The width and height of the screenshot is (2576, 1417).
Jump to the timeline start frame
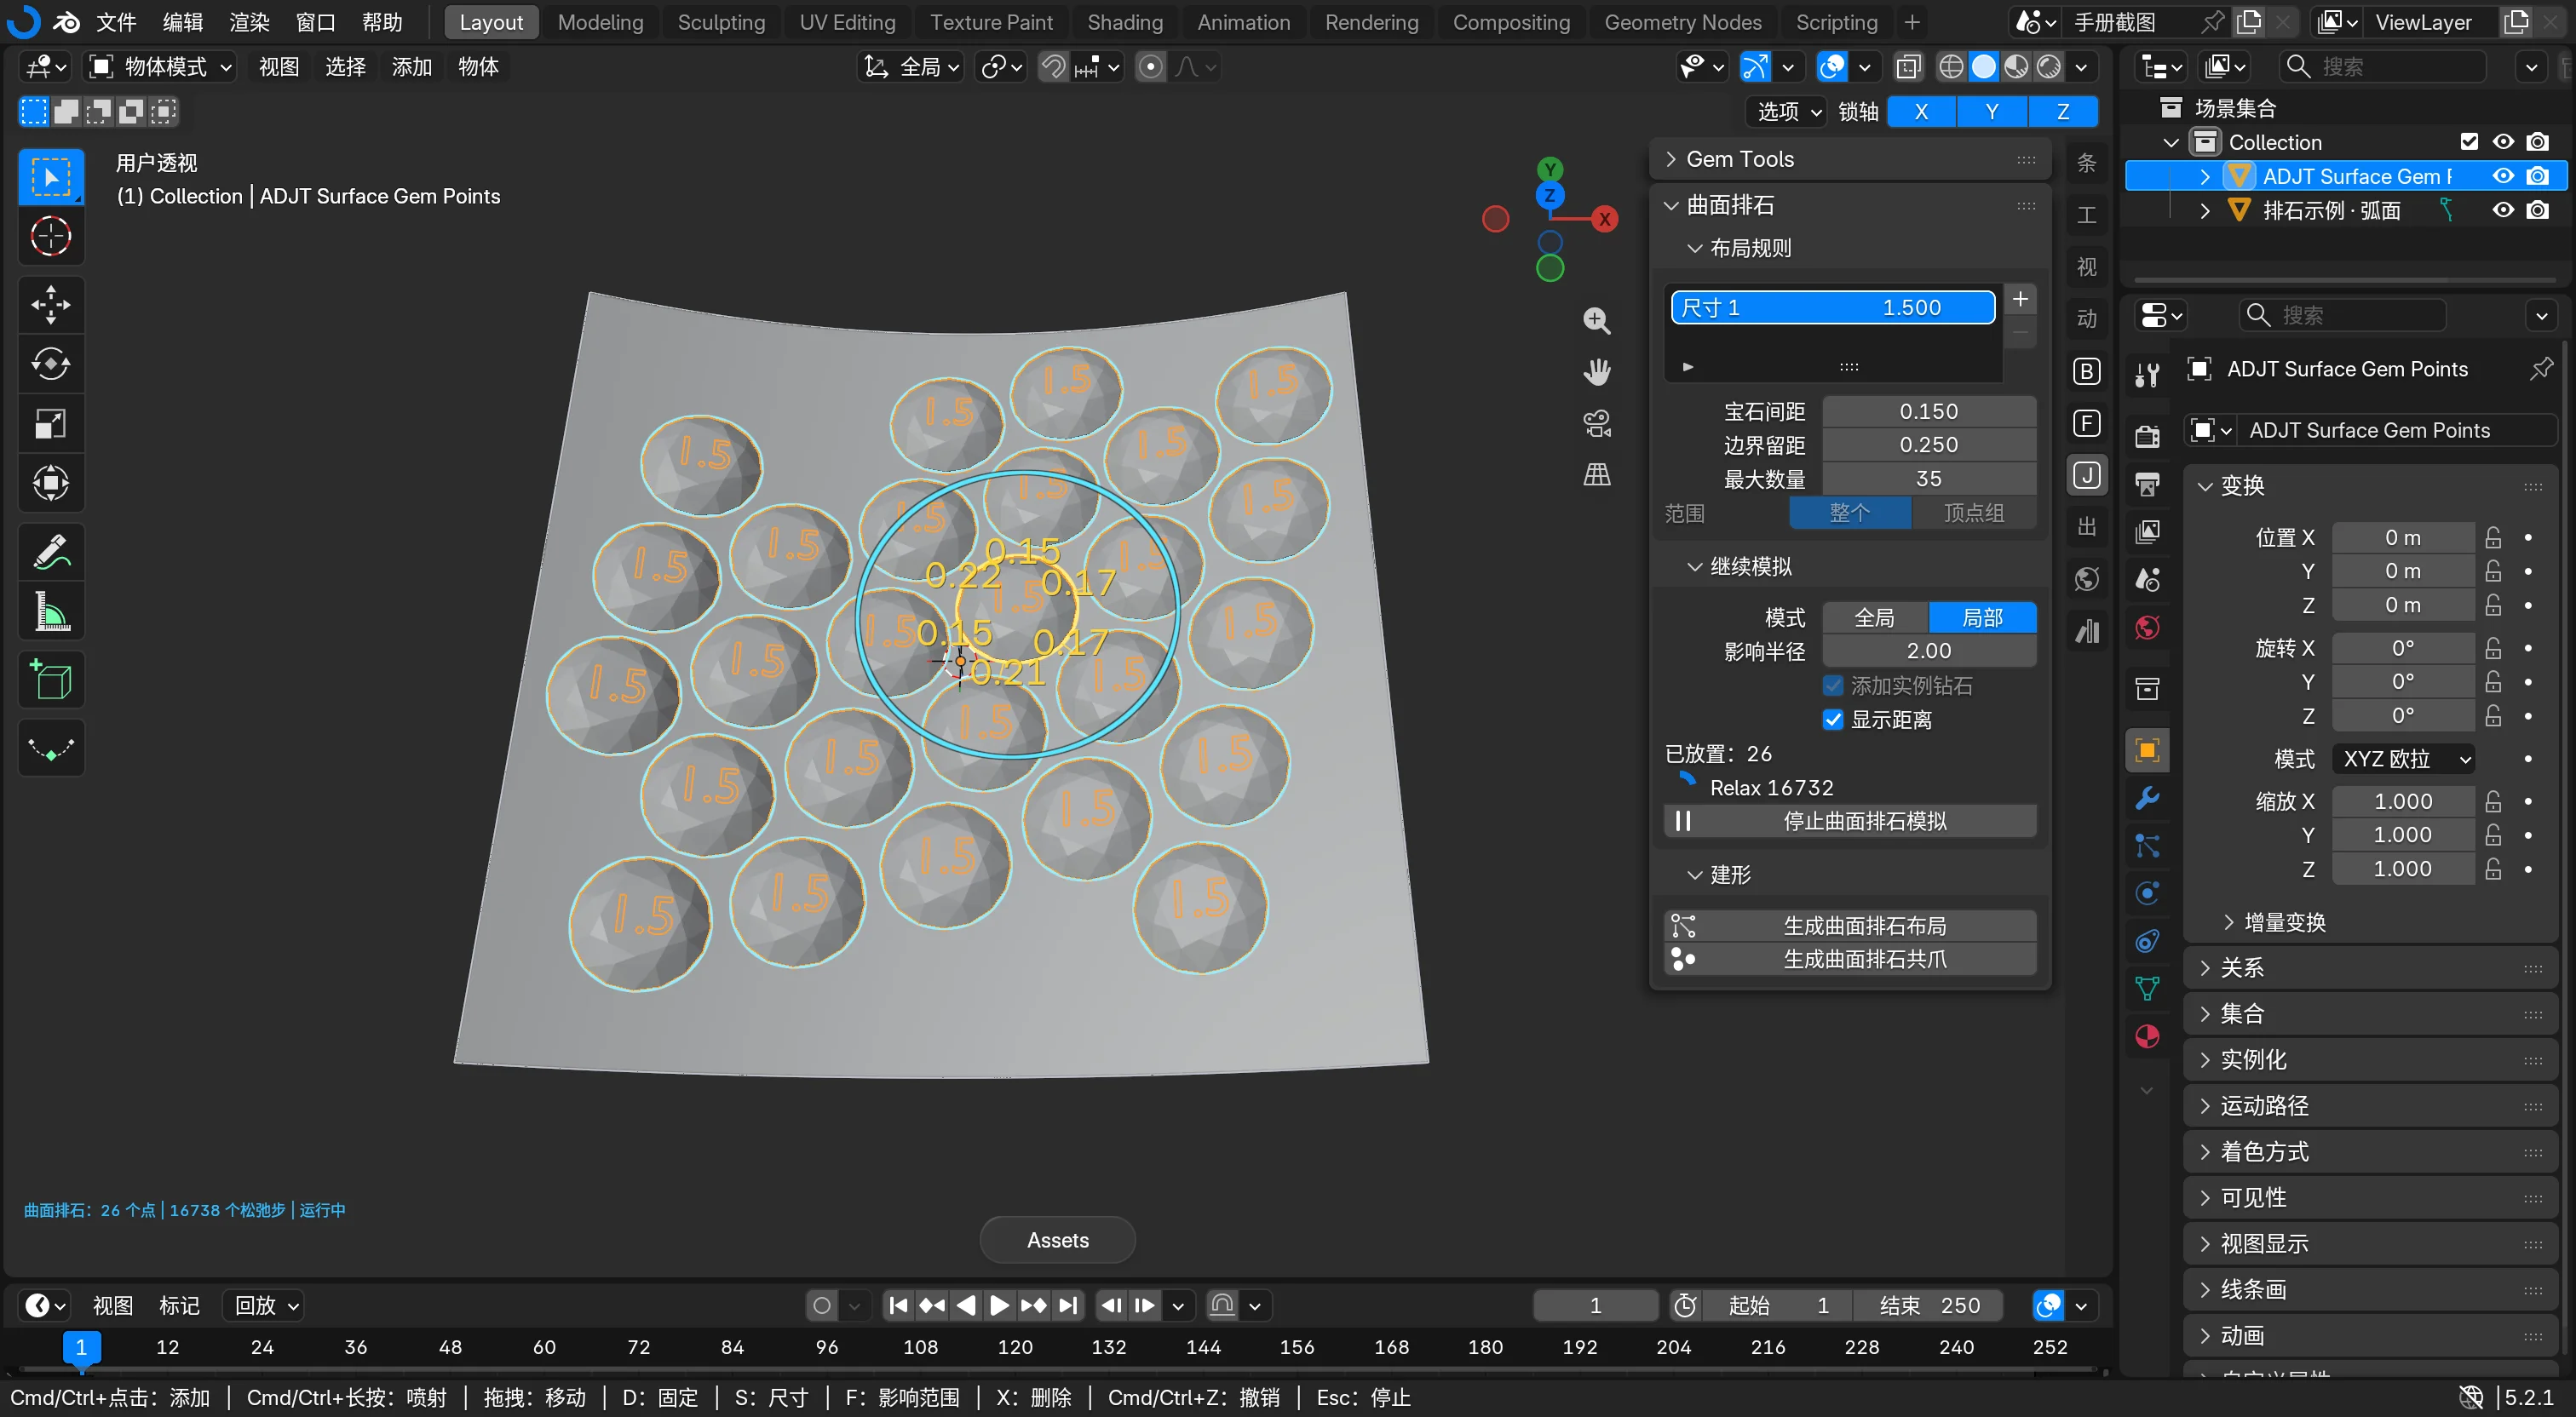point(898,1305)
